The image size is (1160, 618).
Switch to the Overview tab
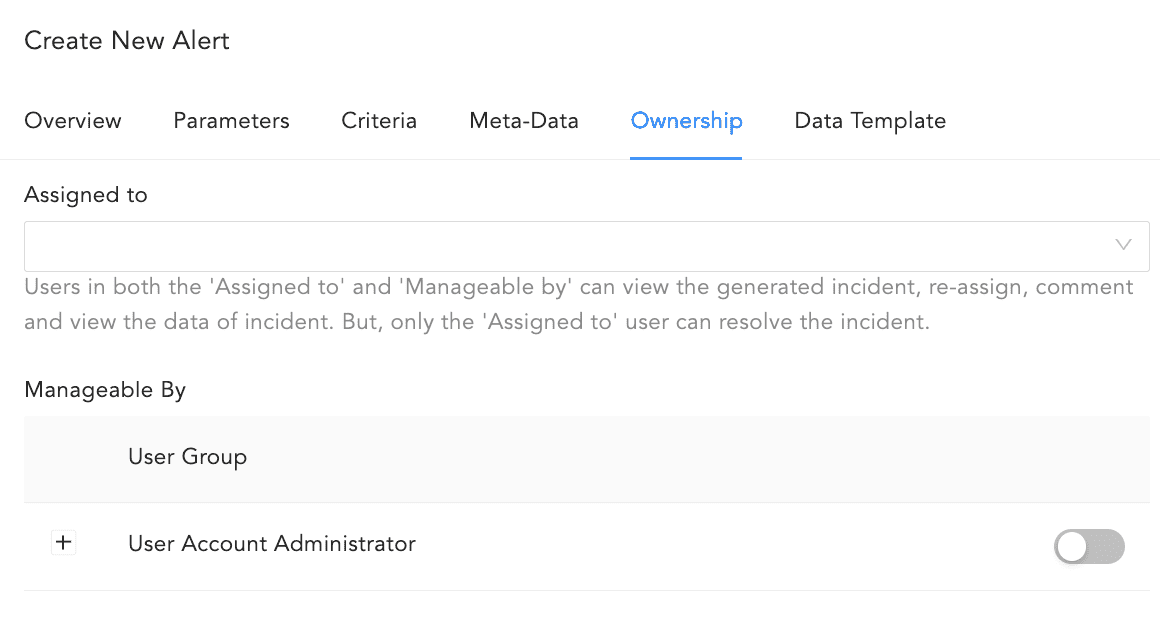coord(72,120)
